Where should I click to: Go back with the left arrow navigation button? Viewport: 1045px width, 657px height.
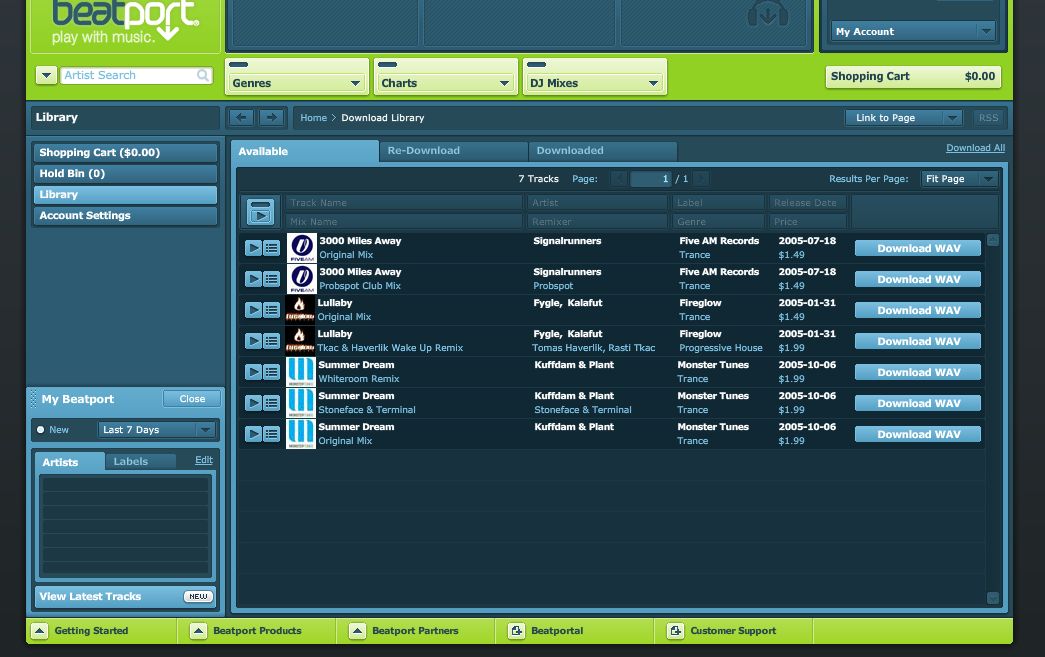241,118
